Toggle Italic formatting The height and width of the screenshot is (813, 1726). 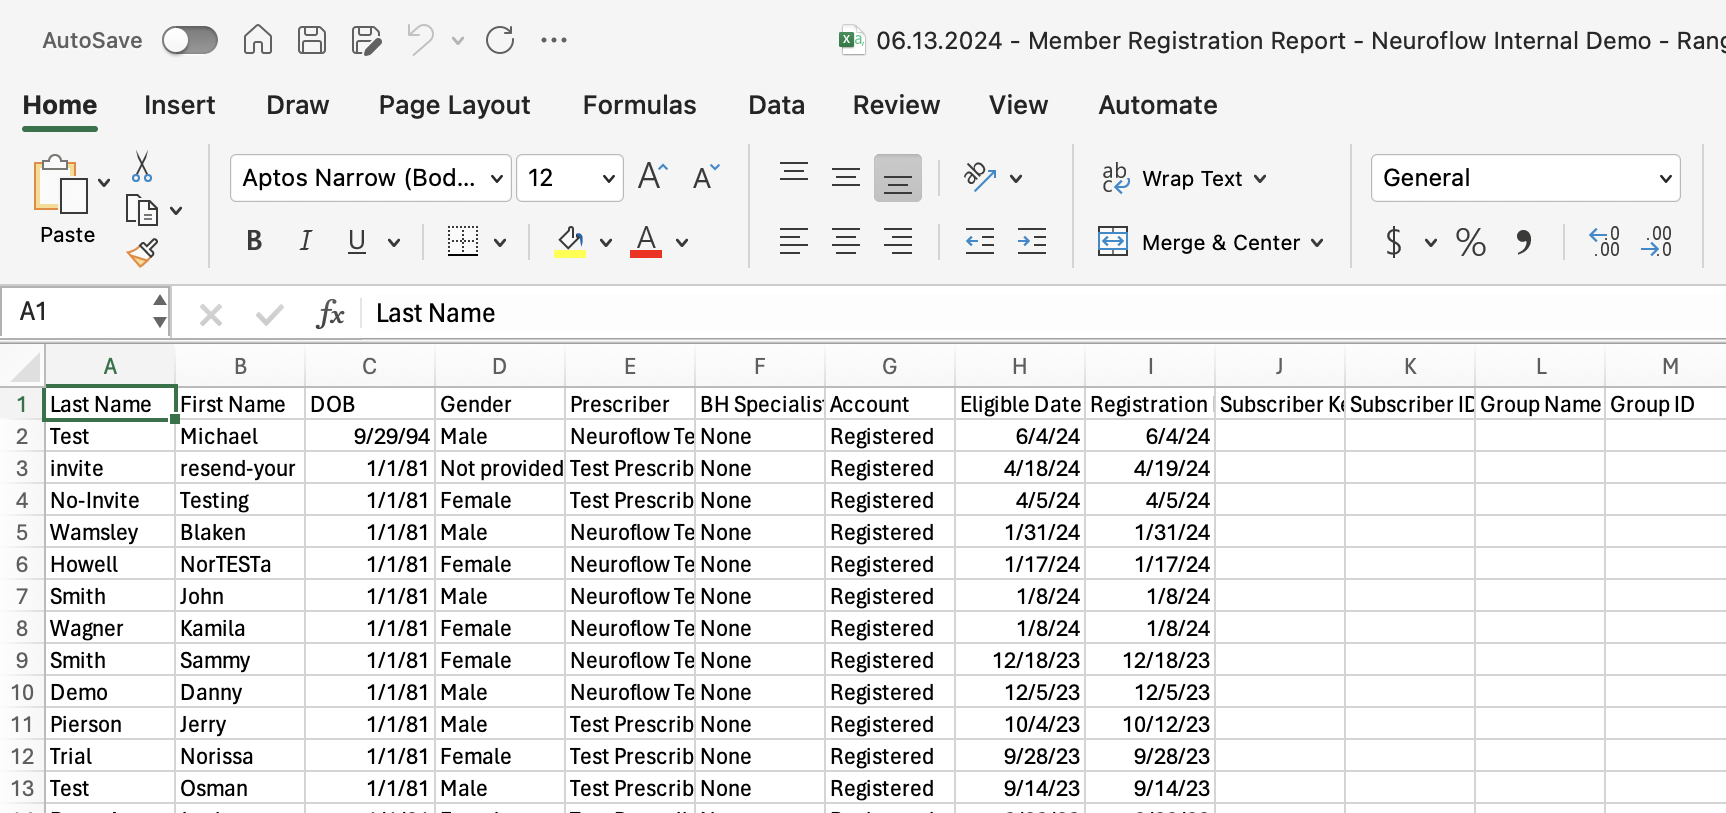click(305, 241)
